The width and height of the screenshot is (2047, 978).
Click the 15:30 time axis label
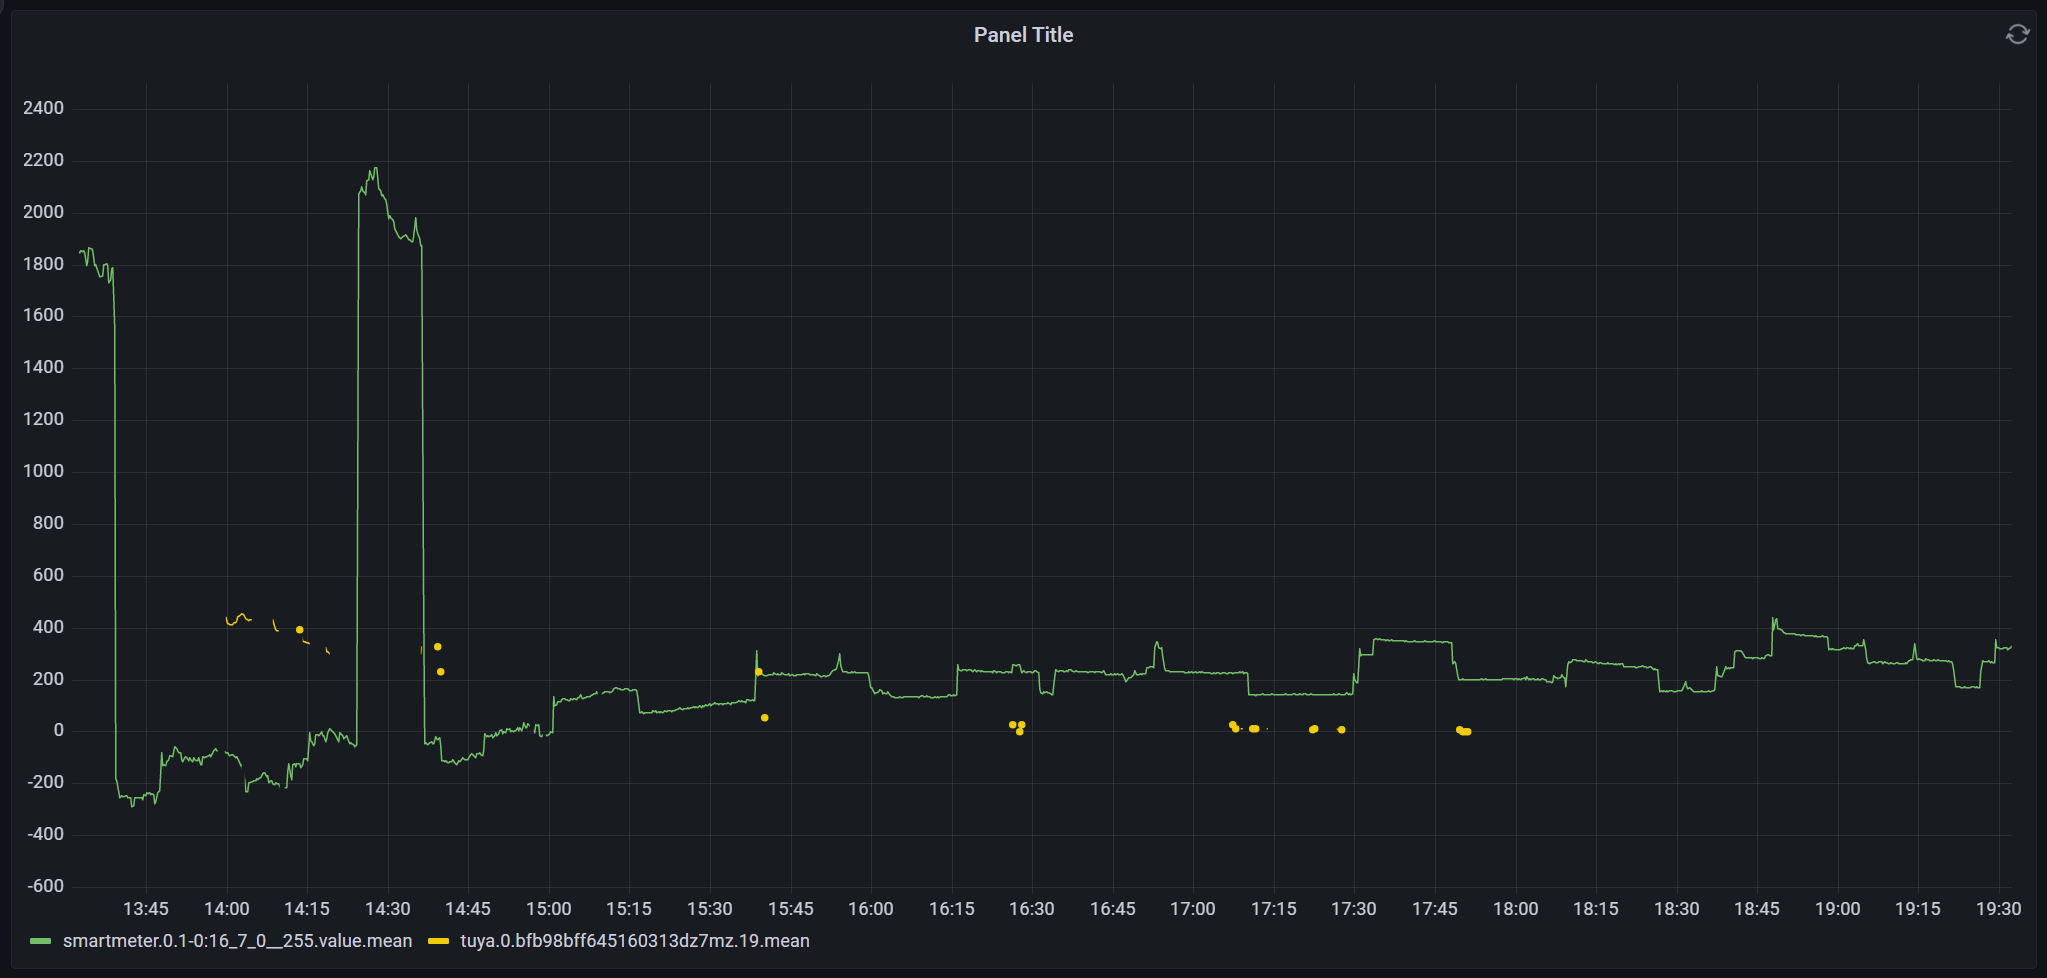[x=710, y=909]
